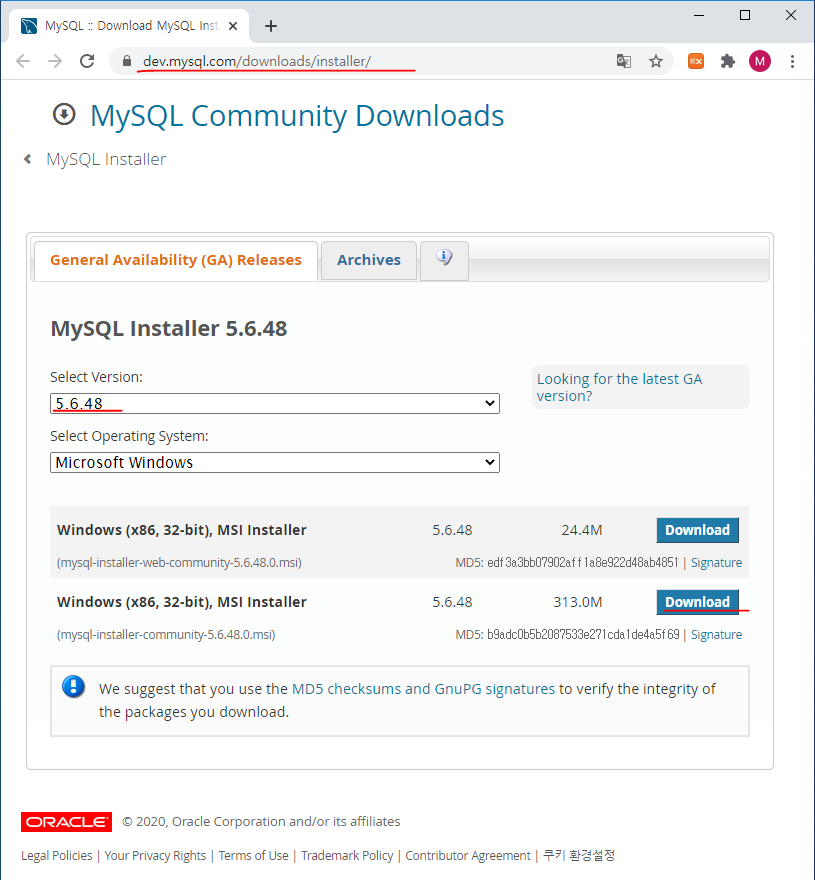The height and width of the screenshot is (880, 815).
Task: Open Signature link for mysql-installer-community msi
Action: [x=716, y=635]
